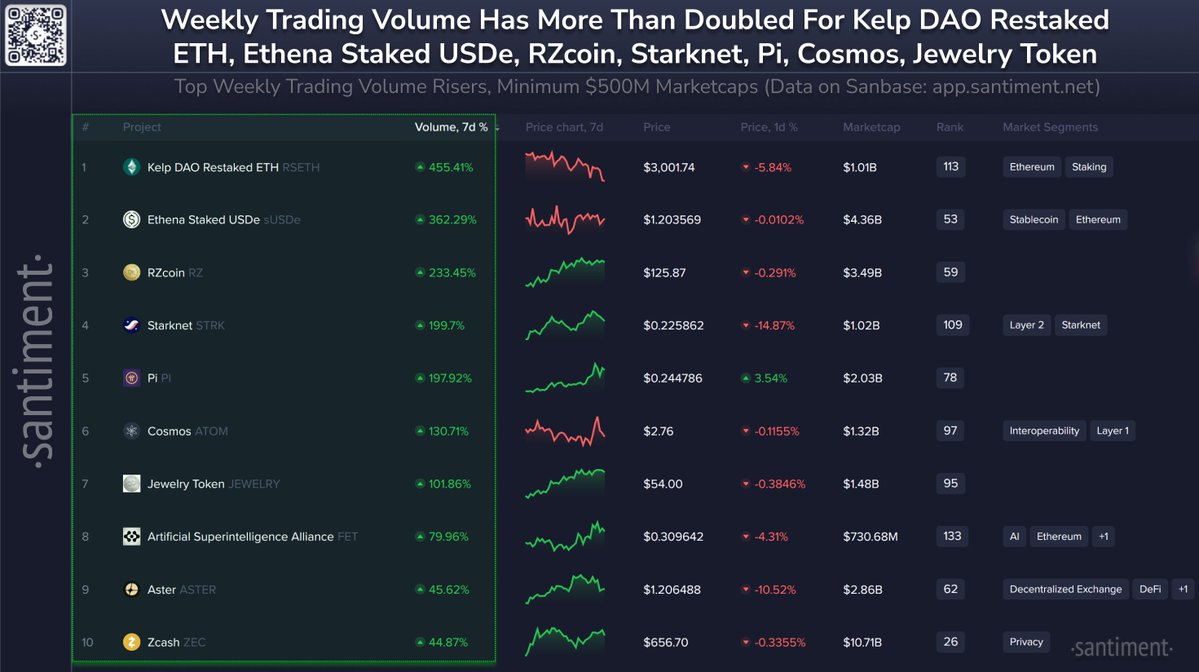Expand the +1 segments for Aster

click(1183, 590)
